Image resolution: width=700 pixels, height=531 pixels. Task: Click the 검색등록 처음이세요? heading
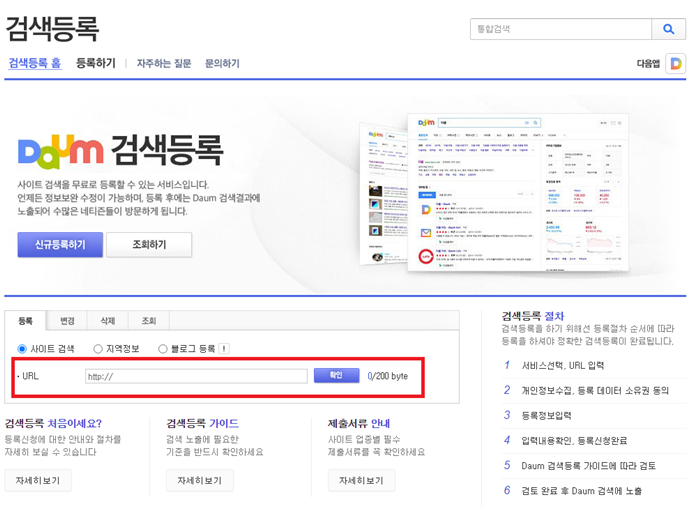coord(53,423)
